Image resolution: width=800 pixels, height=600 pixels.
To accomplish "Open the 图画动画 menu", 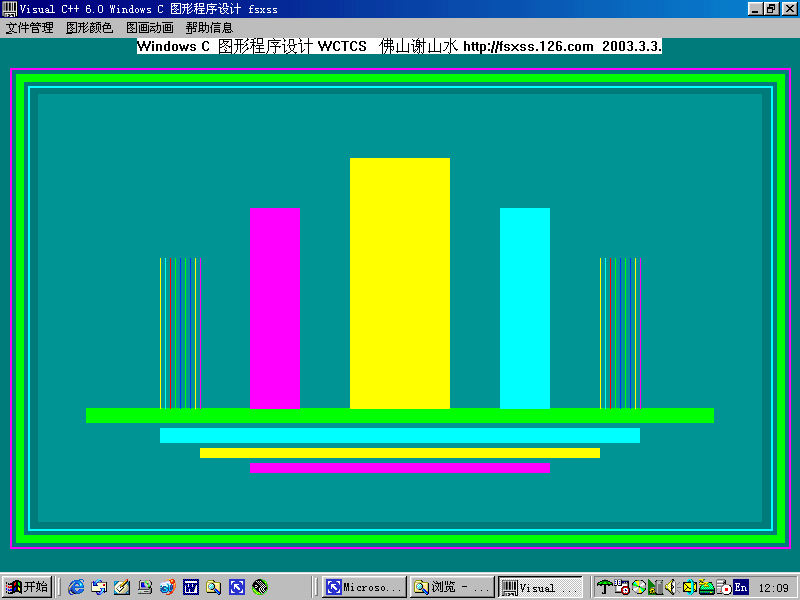I will [x=149, y=28].
